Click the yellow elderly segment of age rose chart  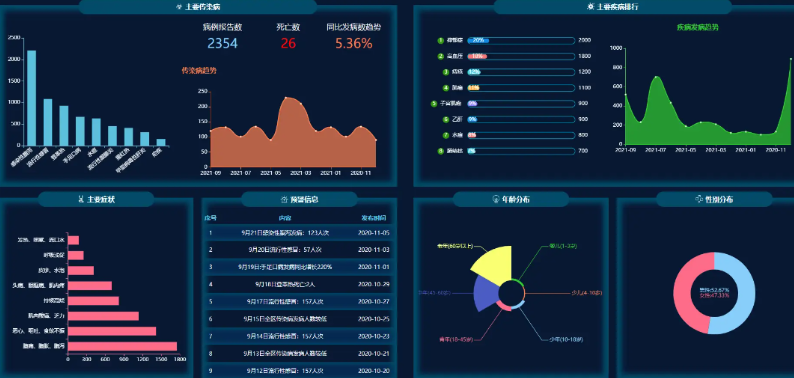[x=494, y=266]
